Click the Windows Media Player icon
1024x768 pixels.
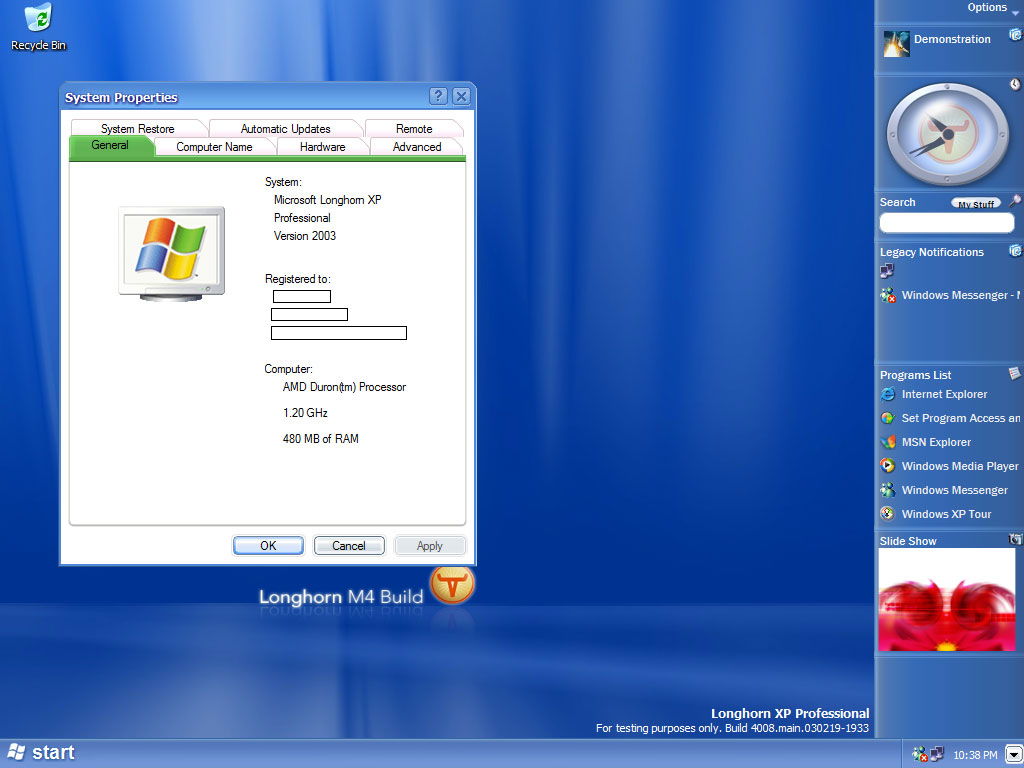click(x=888, y=466)
